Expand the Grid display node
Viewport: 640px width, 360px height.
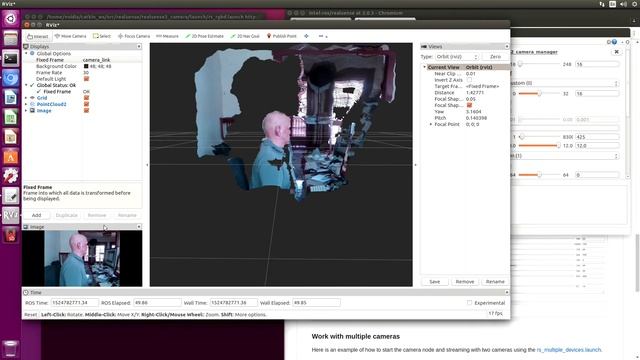[27, 98]
